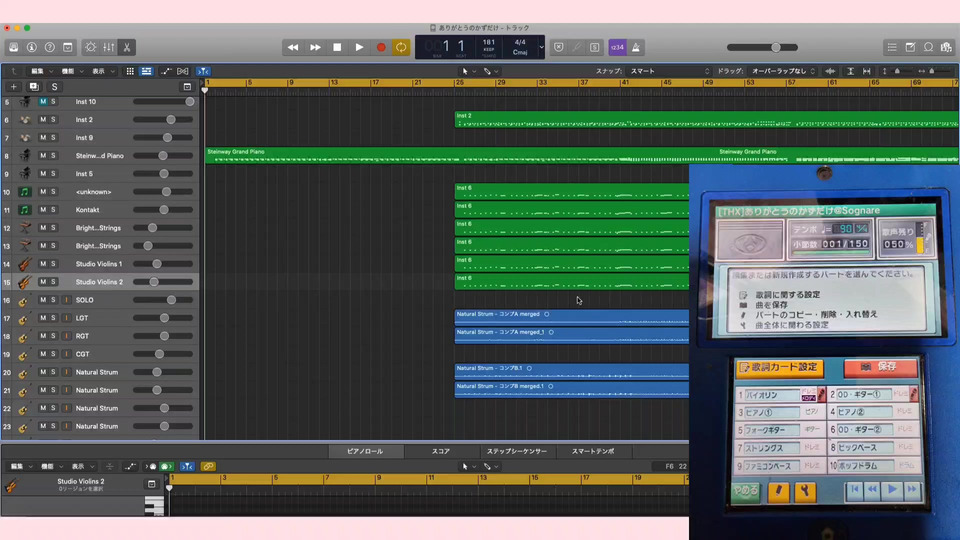Open the piano roll pointer tool dropdown
The image size is (960, 540).
pyautogui.click(x=469, y=467)
